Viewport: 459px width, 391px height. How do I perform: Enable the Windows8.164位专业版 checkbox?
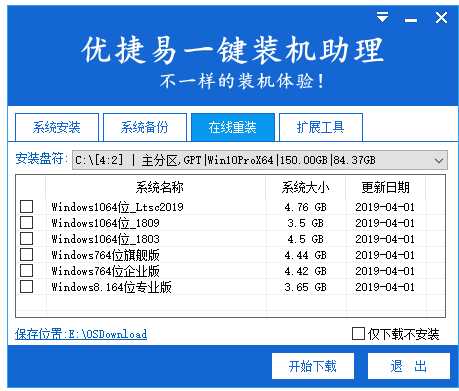coord(27,286)
